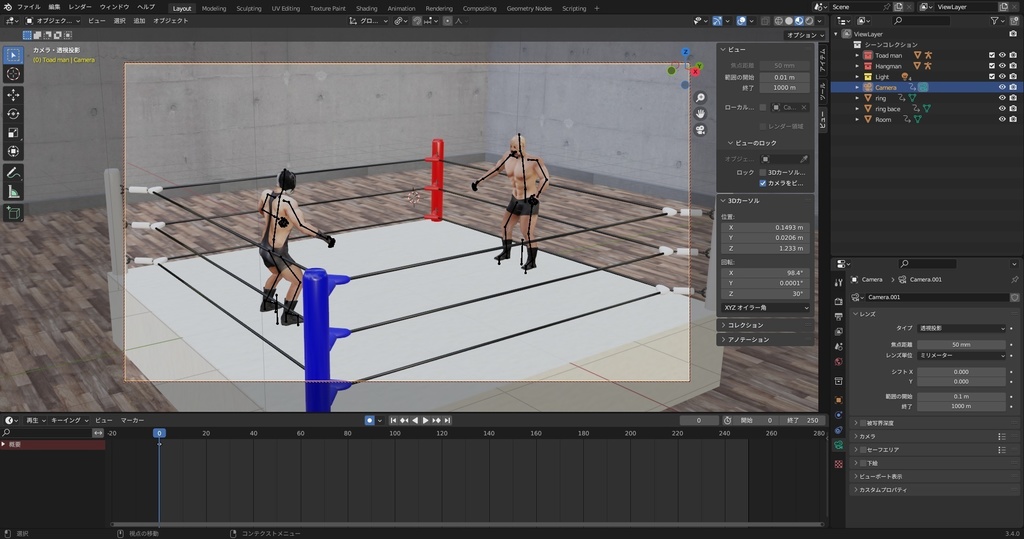Select the Add Cube tool

click(x=13, y=213)
